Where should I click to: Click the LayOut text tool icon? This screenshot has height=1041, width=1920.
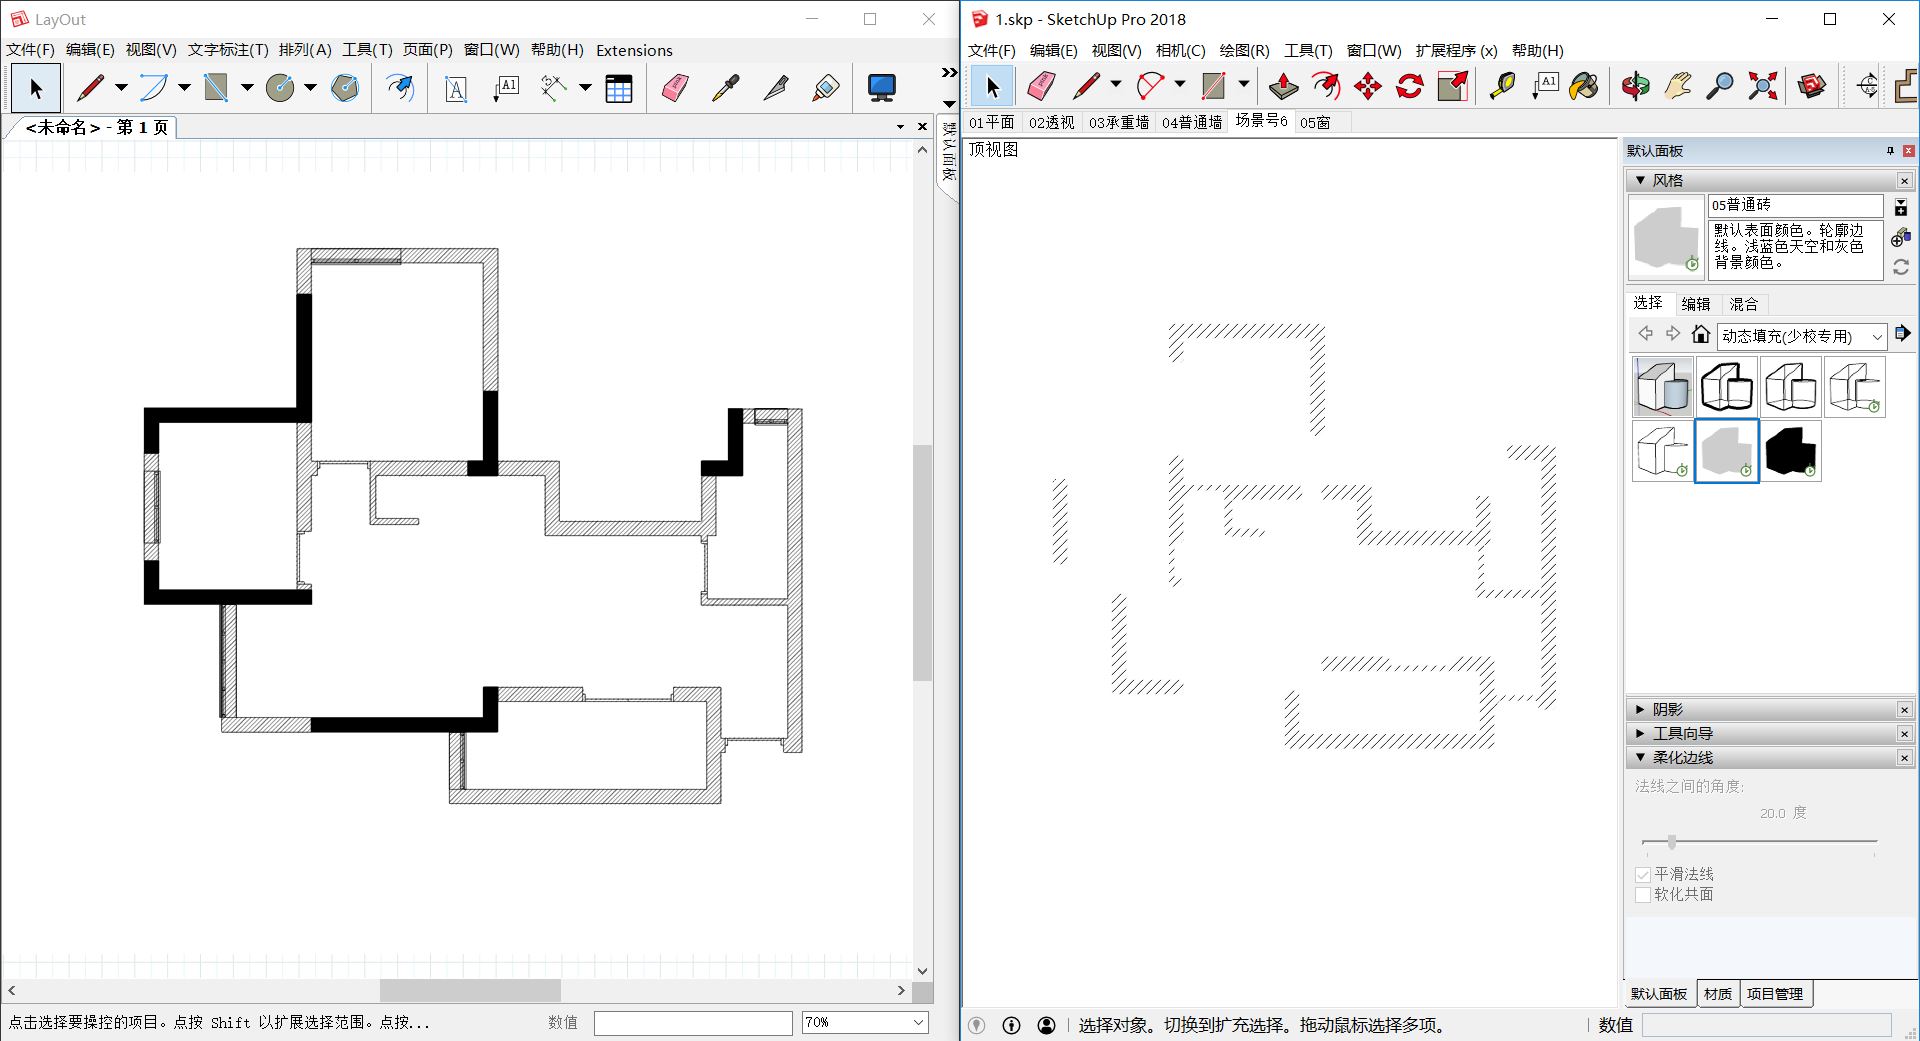(x=456, y=89)
